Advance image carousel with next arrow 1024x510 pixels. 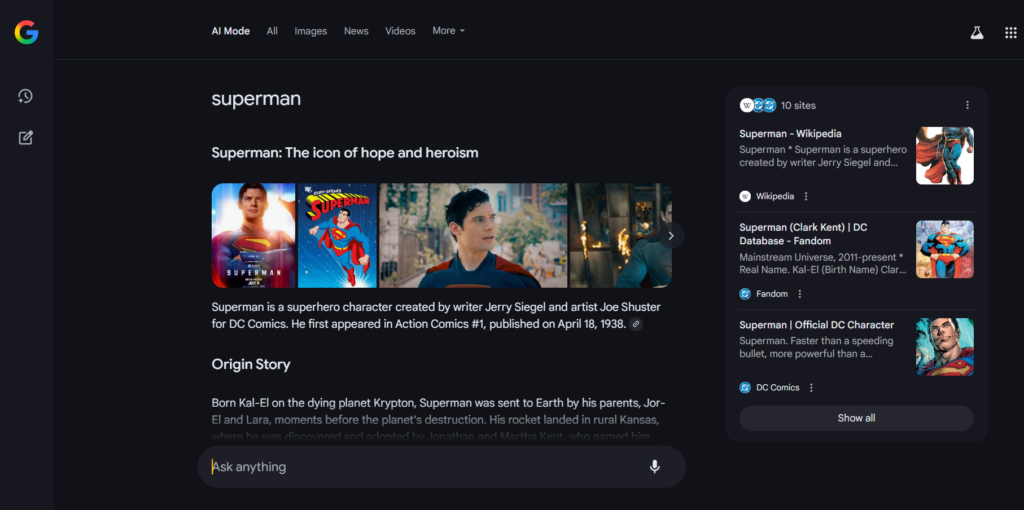coord(671,236)
